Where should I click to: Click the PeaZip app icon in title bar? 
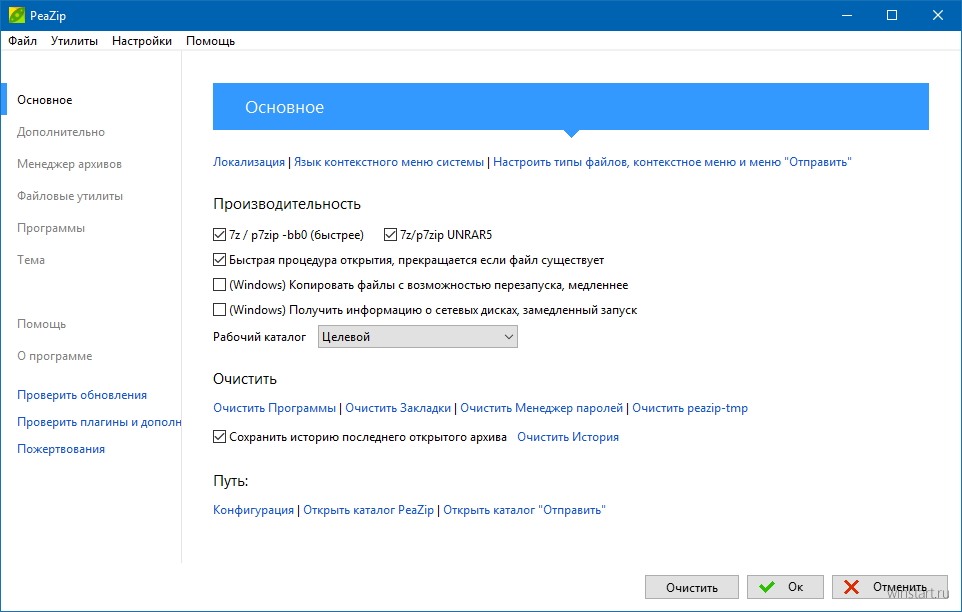17,15
